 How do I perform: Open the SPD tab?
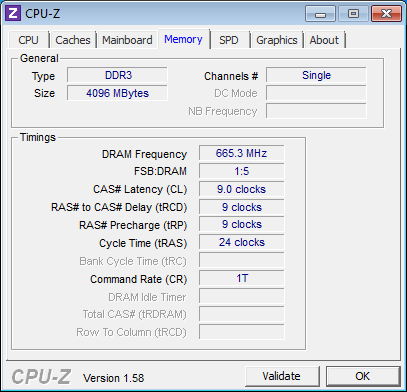click(x=229, y=40)
